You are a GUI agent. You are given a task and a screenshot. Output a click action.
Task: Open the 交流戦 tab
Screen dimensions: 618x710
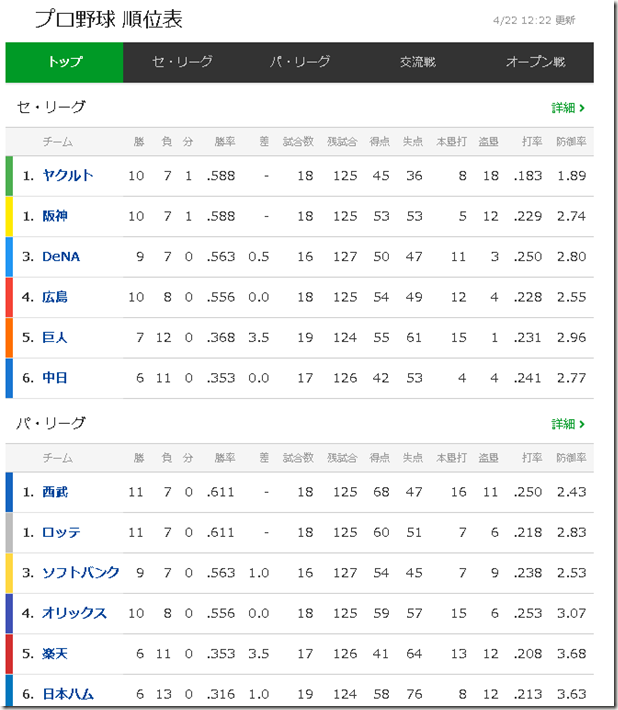tap(417, 62)
